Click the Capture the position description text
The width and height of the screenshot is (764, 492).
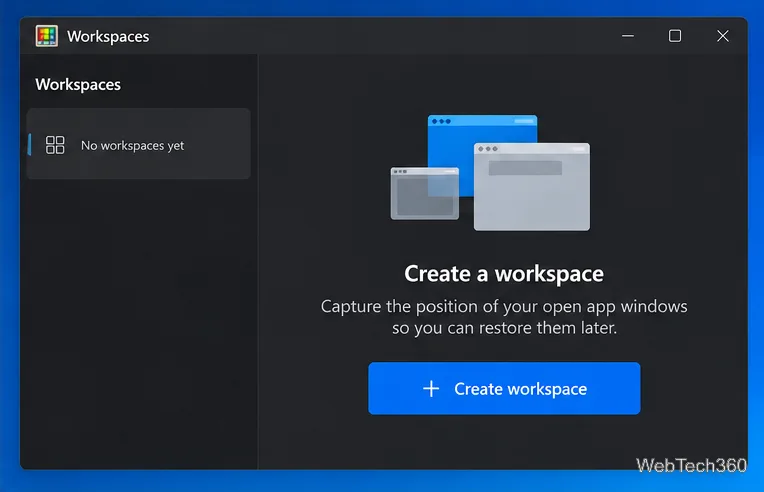pos(504,317)
